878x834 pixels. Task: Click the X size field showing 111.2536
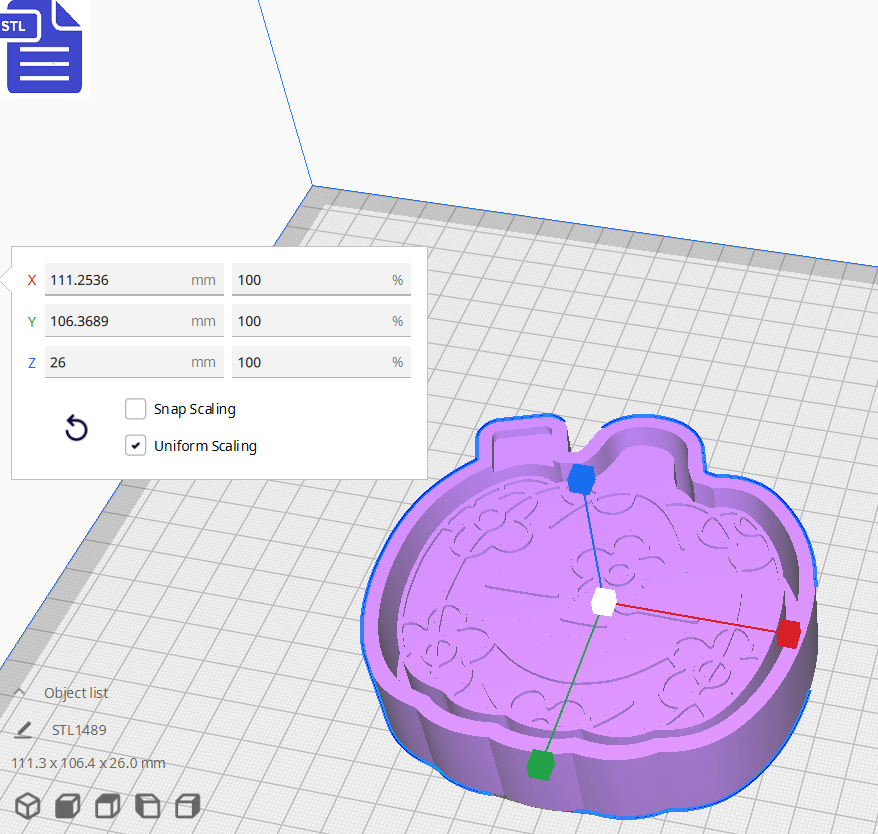click(115, 280)
